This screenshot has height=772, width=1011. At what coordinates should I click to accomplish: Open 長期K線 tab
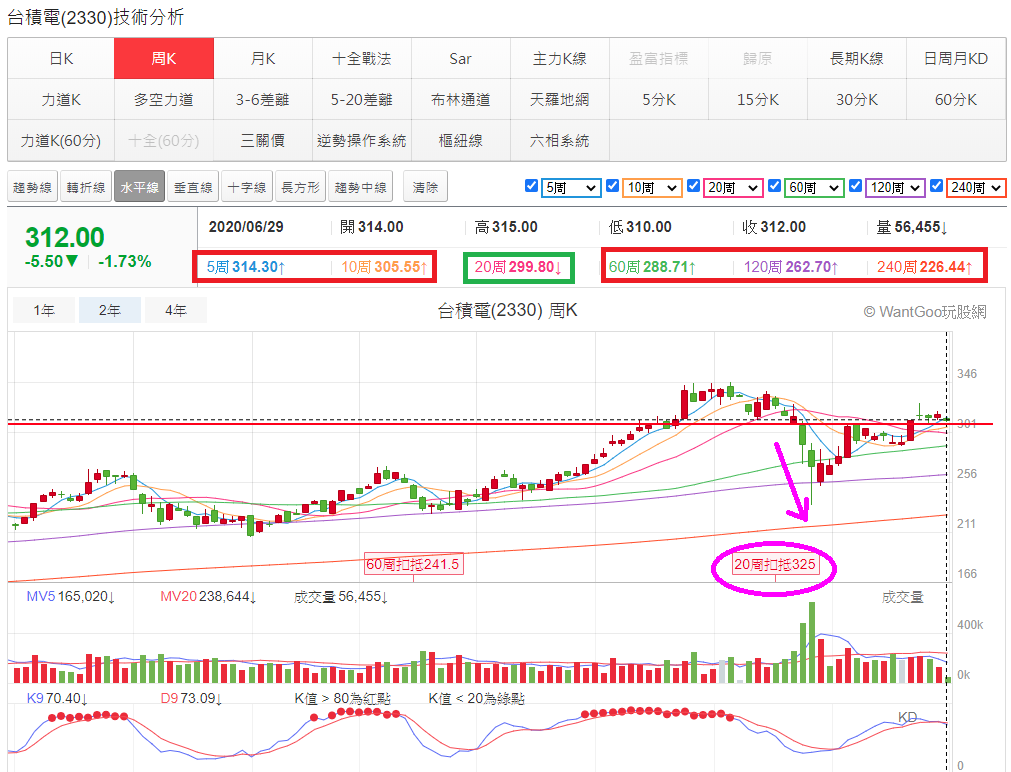856,59
